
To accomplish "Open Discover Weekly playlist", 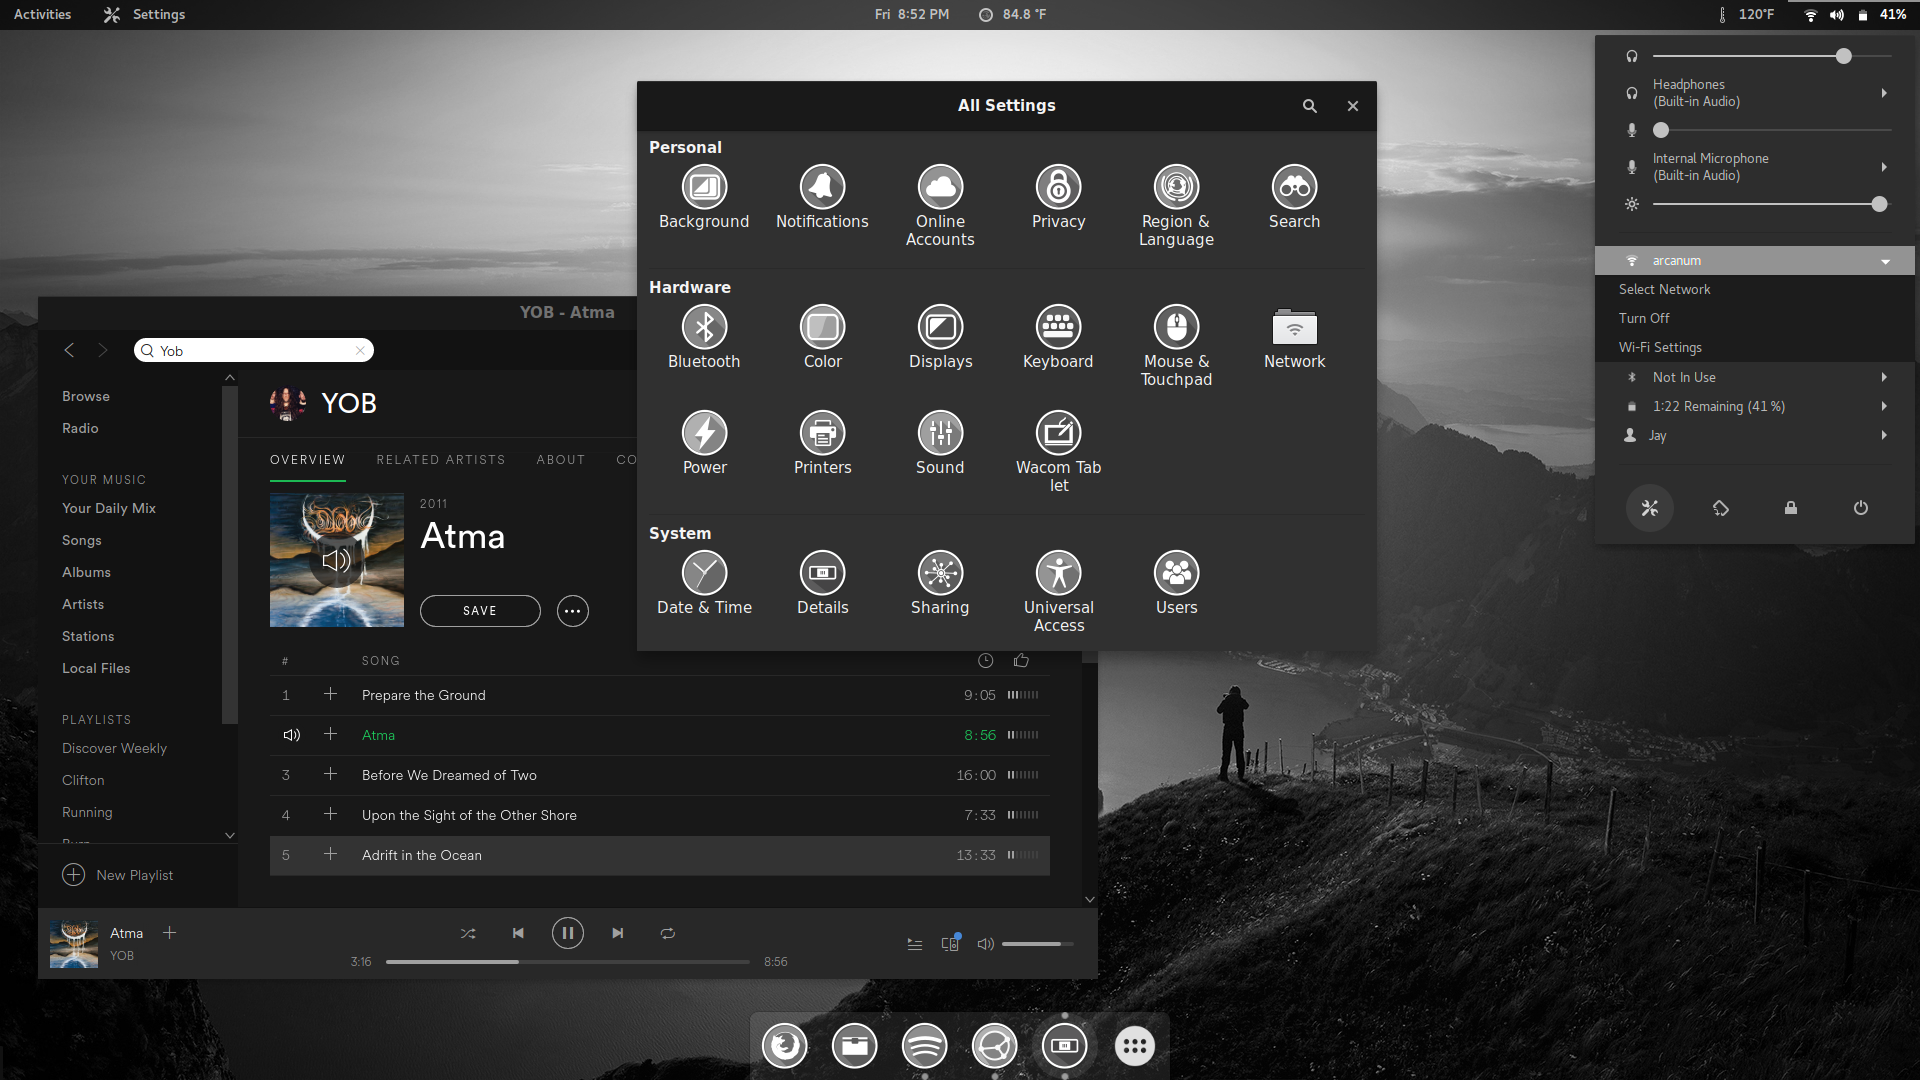I will pyautogui.click(x=114, y=748).
